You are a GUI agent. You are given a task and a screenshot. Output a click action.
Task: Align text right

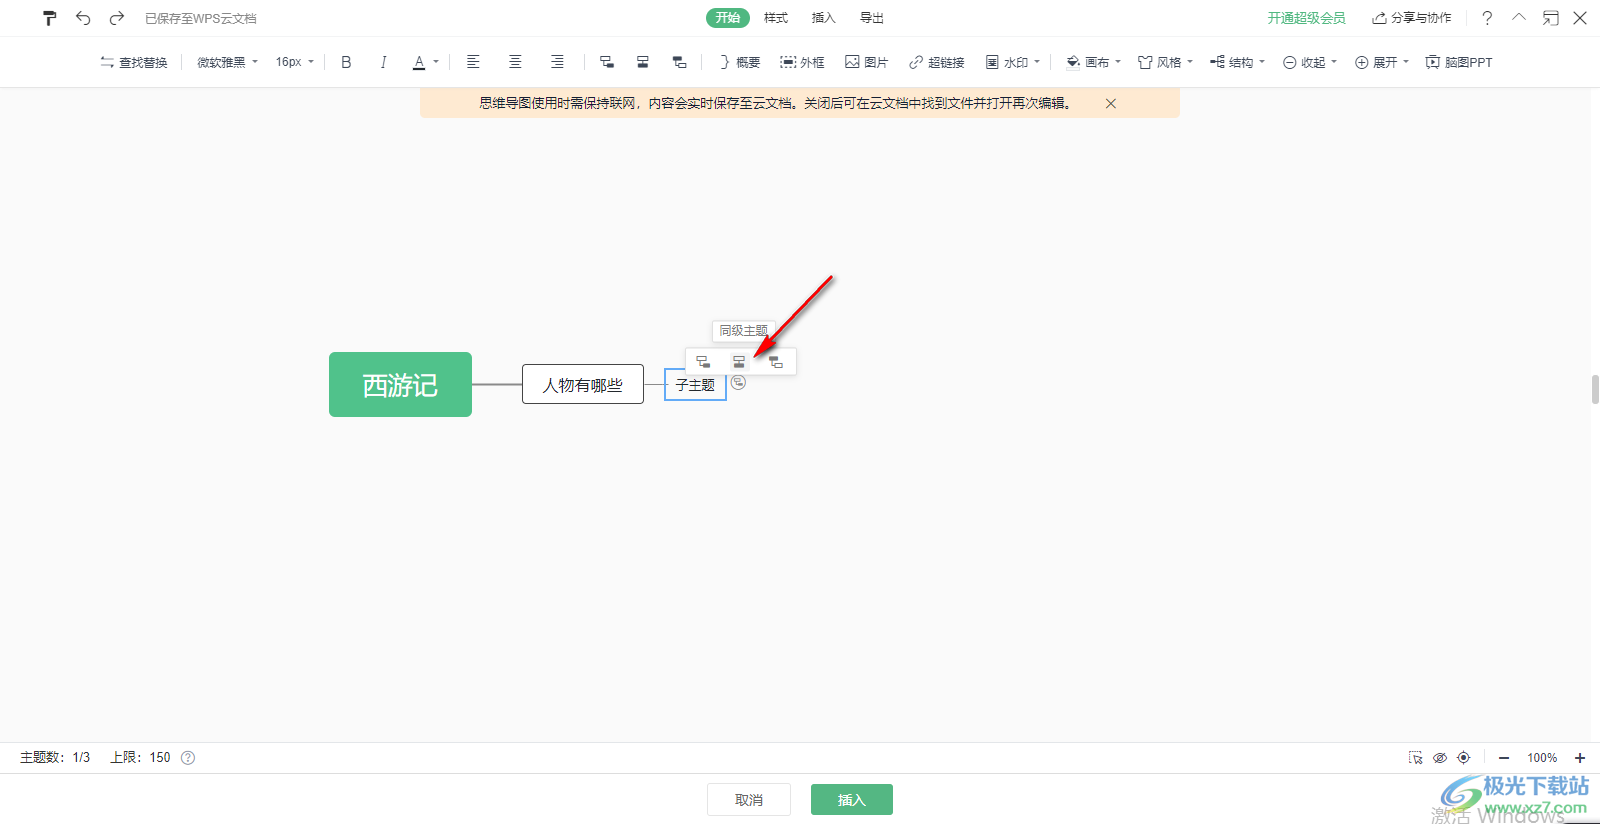557,62
